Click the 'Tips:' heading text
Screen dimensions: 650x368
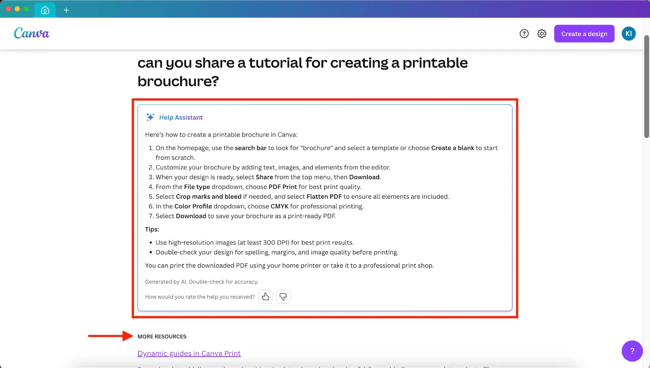tap(152, 229)
